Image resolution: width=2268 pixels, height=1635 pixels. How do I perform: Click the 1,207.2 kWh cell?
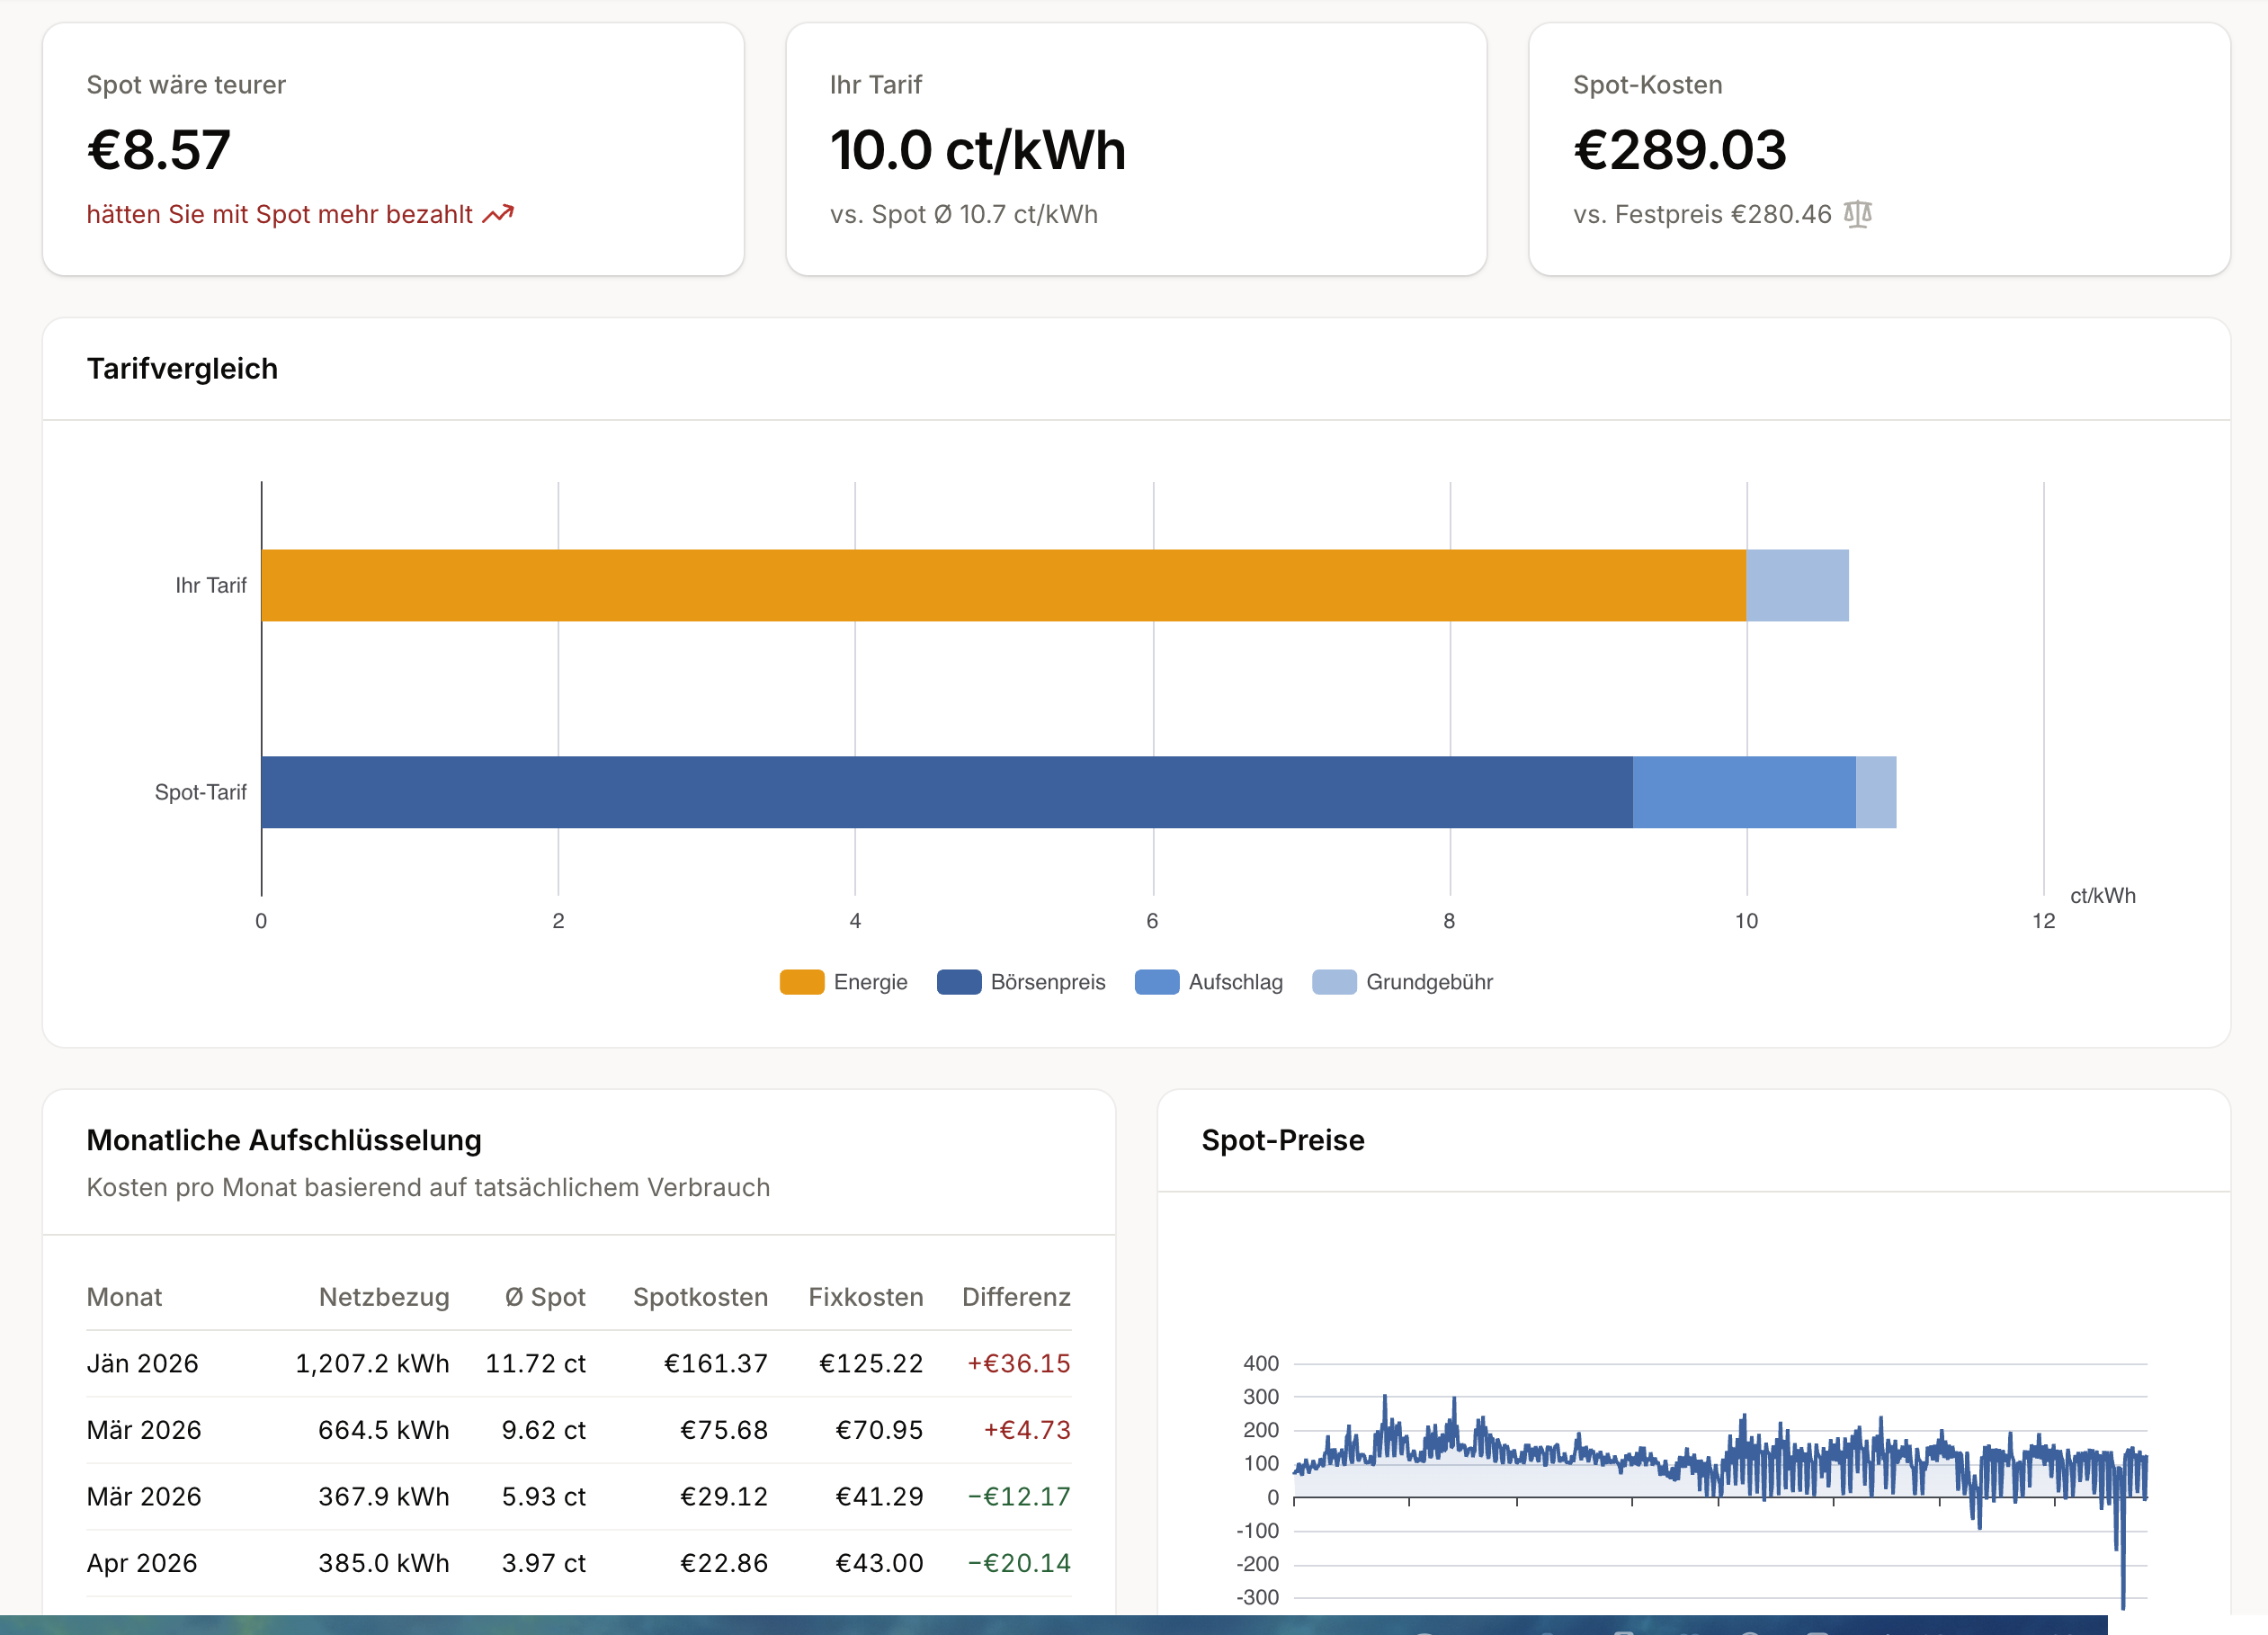(x=372, y=1363)
